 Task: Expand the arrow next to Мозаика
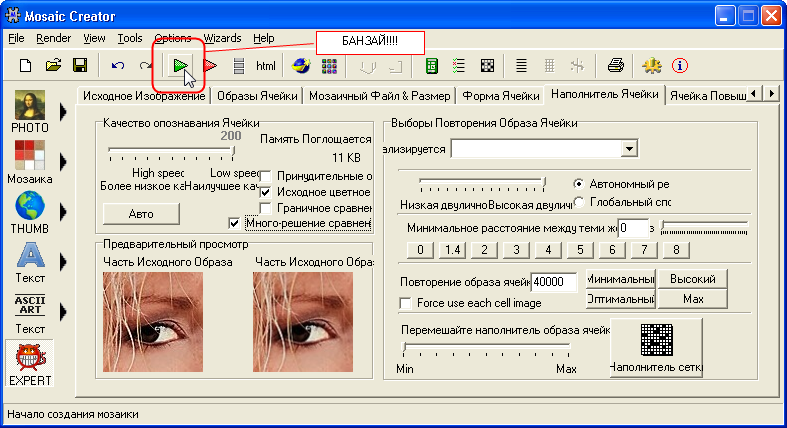point(63,162)
